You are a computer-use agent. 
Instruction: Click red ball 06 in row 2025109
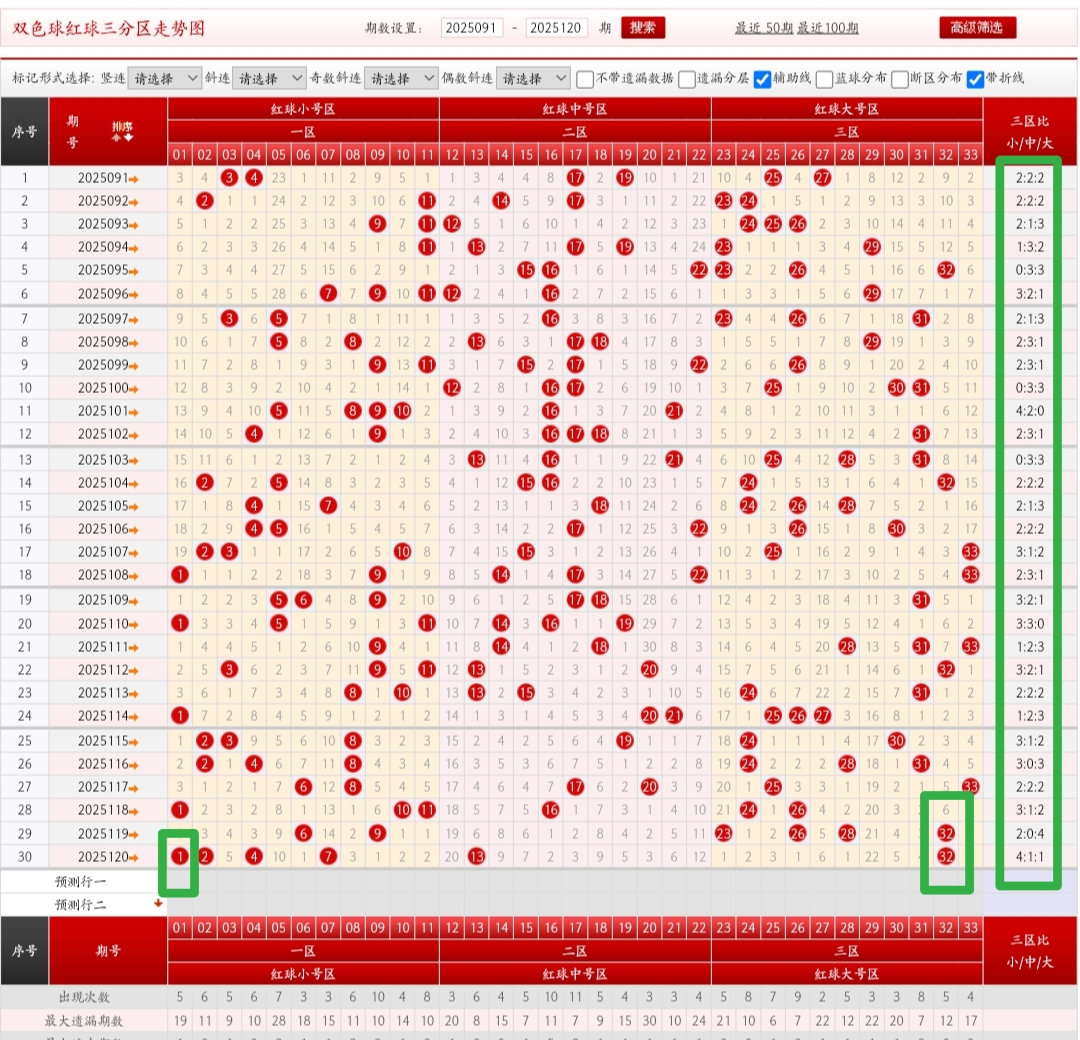pyautogui.click(x=303, y=600)
